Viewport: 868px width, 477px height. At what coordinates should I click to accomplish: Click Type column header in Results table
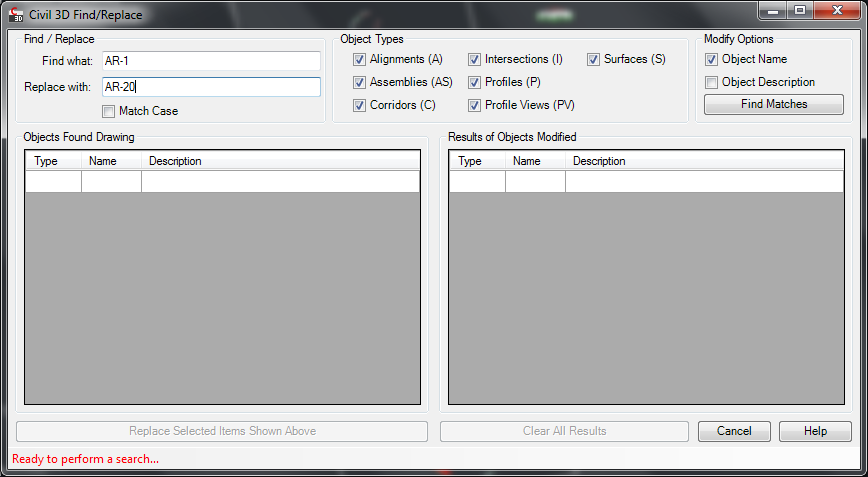point(477,161)
